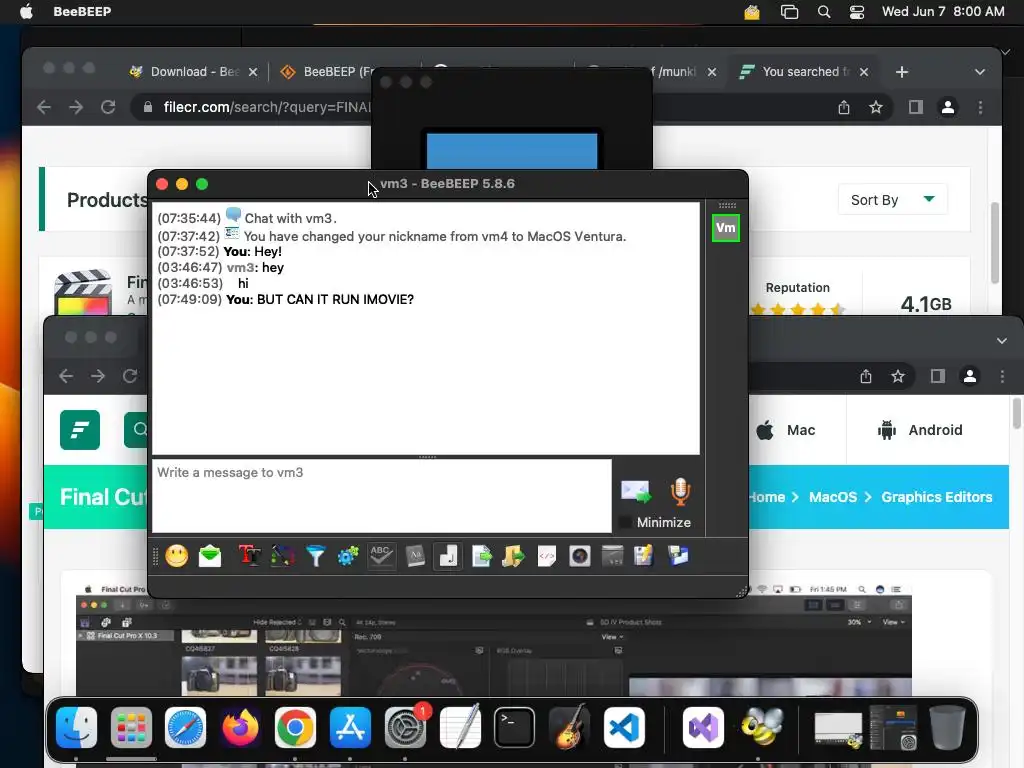Open GarageBand from the dock

tap(569, 728)
